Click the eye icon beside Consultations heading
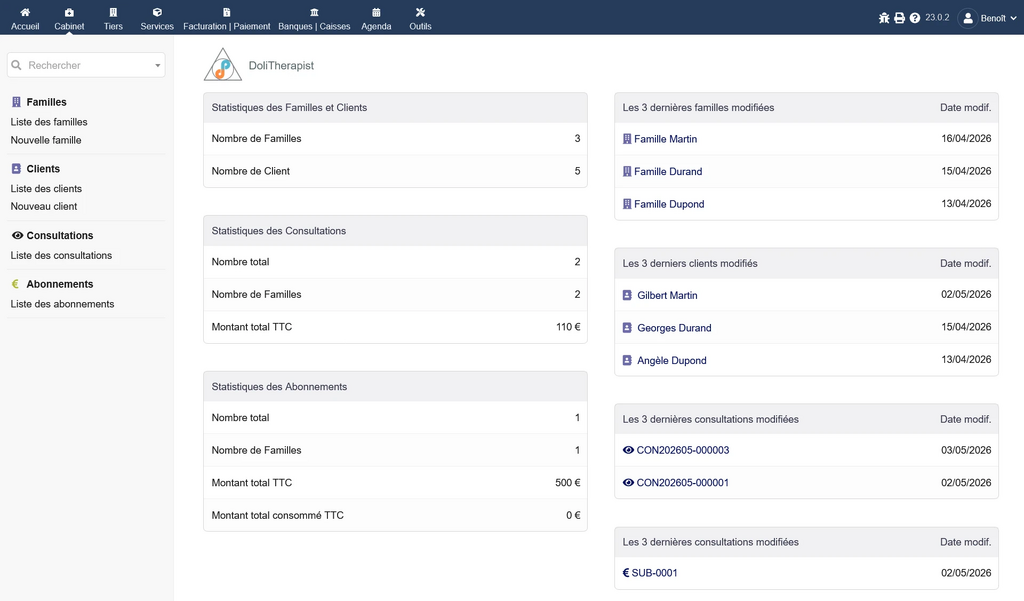The image size is (1024, 601). point(17,235)
